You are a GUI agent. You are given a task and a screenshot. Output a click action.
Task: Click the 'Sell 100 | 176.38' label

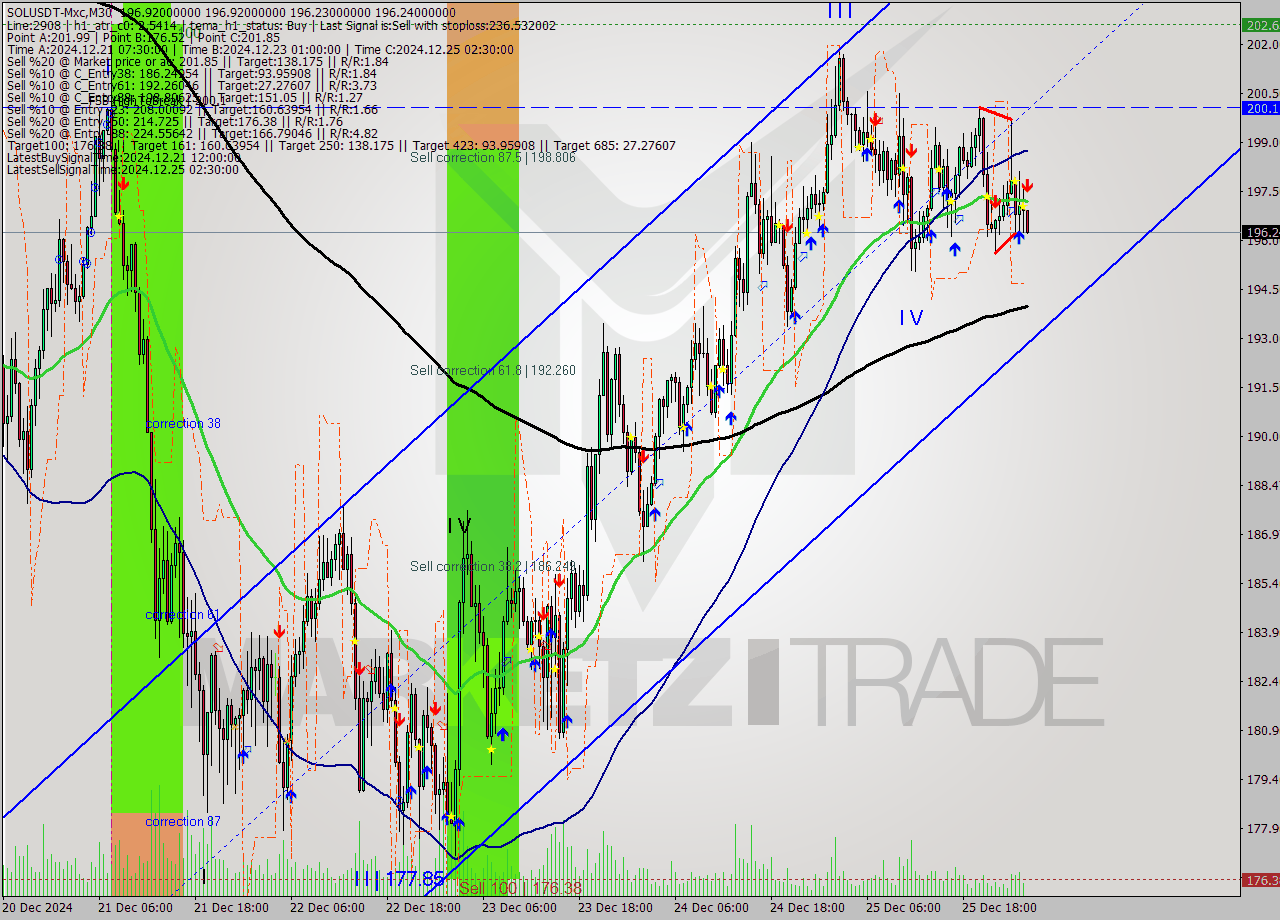coord(520,888)
